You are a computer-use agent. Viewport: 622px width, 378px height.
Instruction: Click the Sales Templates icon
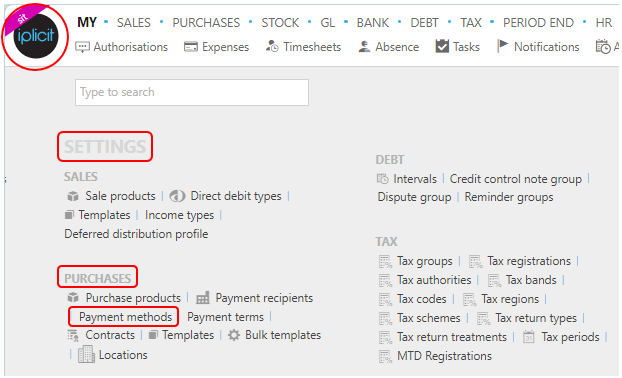click(69, 215)
